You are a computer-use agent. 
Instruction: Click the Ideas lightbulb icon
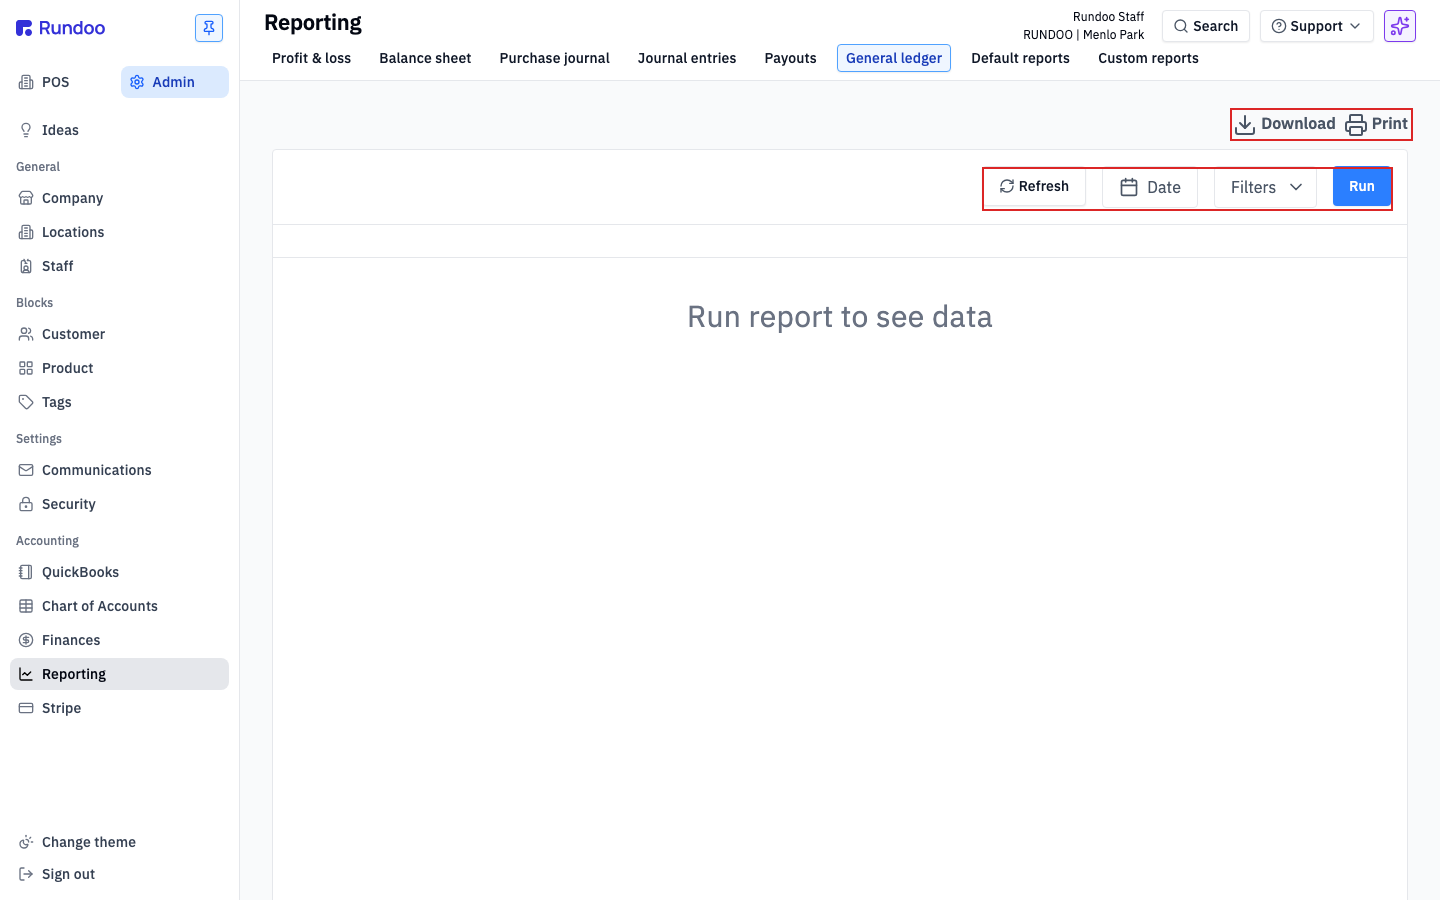(x=26, y=130)
